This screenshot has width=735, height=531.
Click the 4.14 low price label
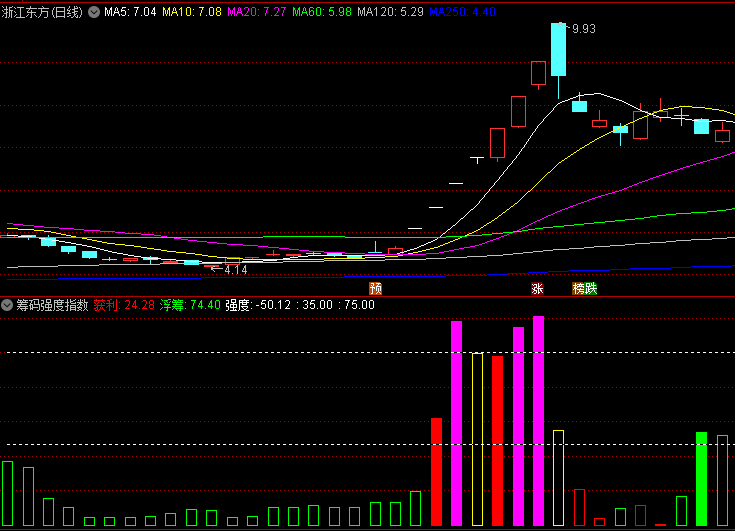coord(236,270)
